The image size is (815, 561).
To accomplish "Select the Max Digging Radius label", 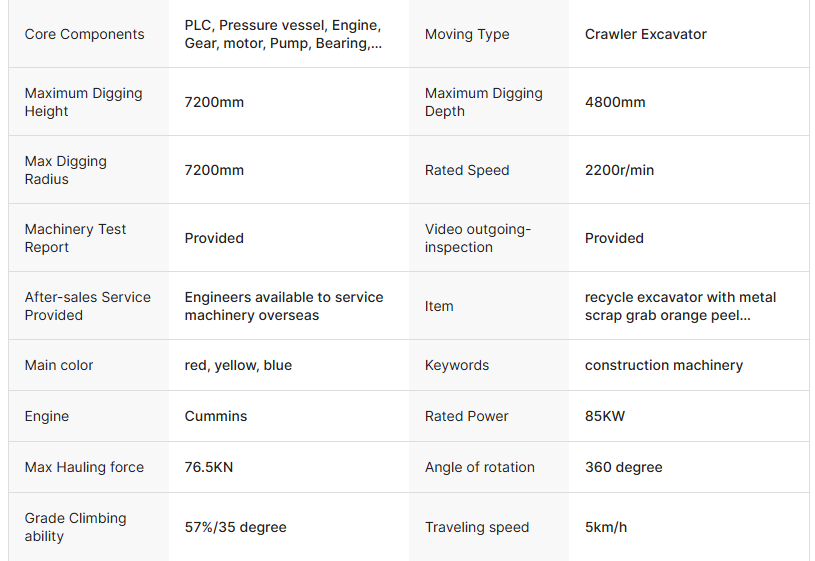I will [65, 170].
